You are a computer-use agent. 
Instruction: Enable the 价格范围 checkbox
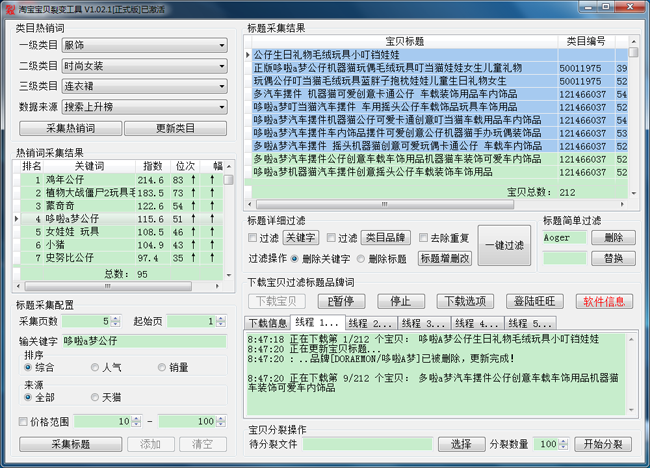click(23, 422)
